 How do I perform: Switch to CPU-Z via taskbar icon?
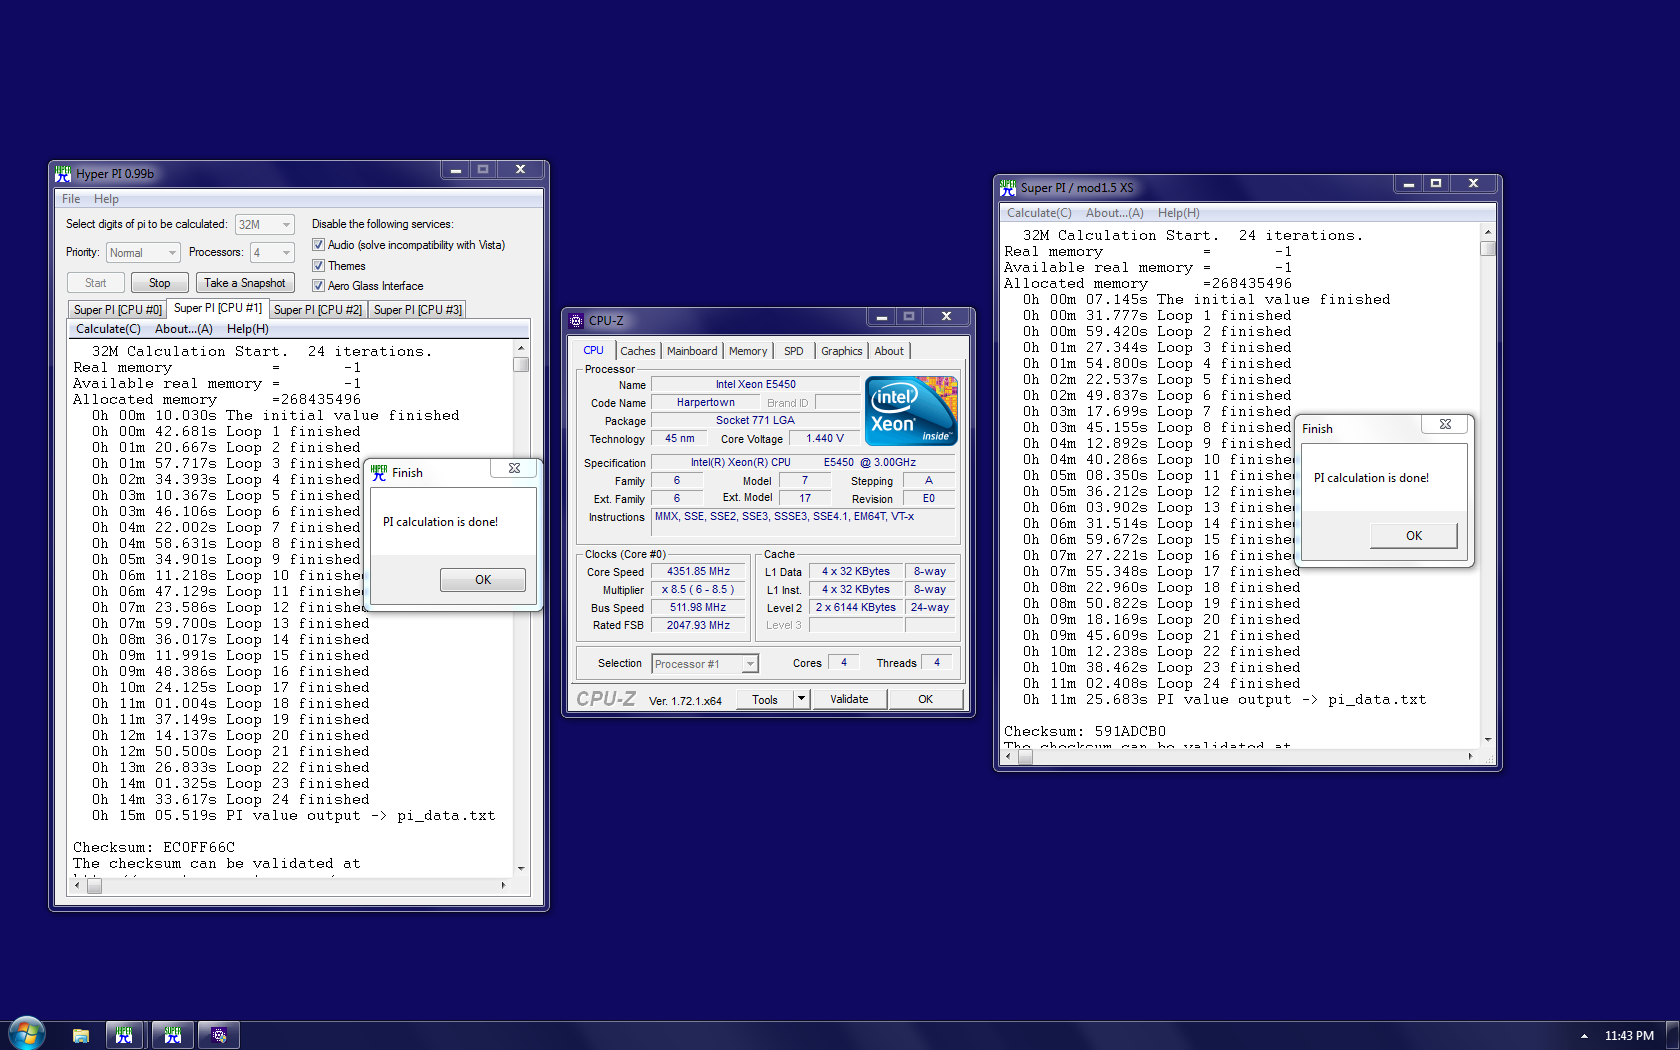point(220,1036)
